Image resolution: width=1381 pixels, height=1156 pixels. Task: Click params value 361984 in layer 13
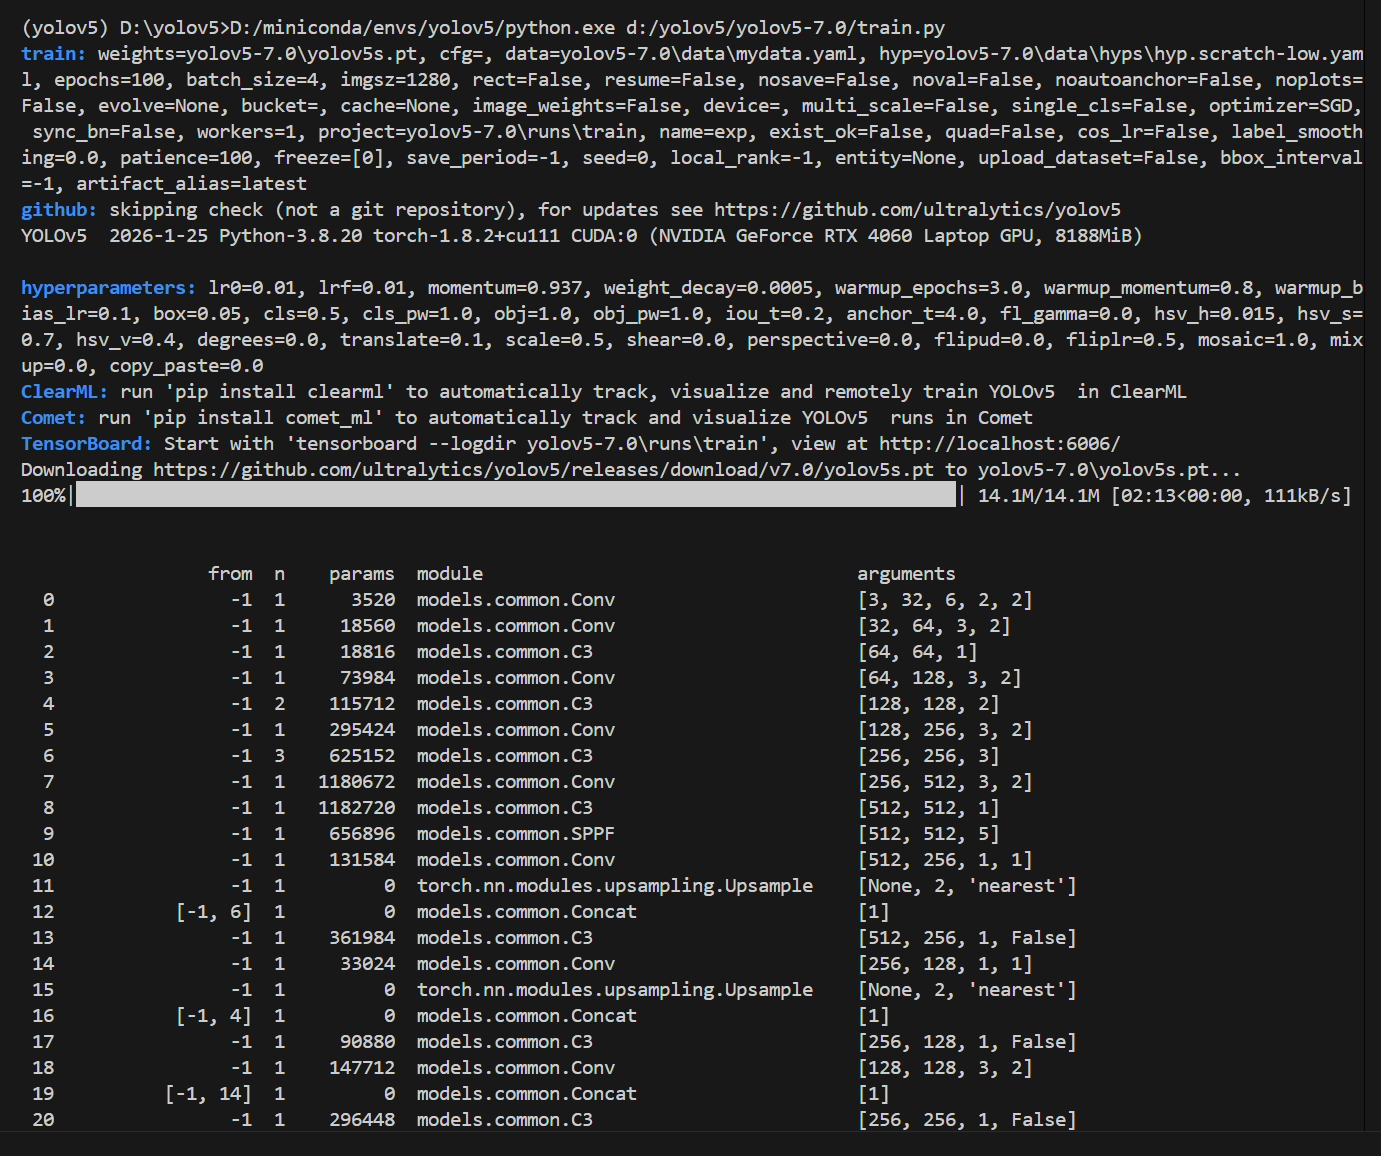(362, 938)
